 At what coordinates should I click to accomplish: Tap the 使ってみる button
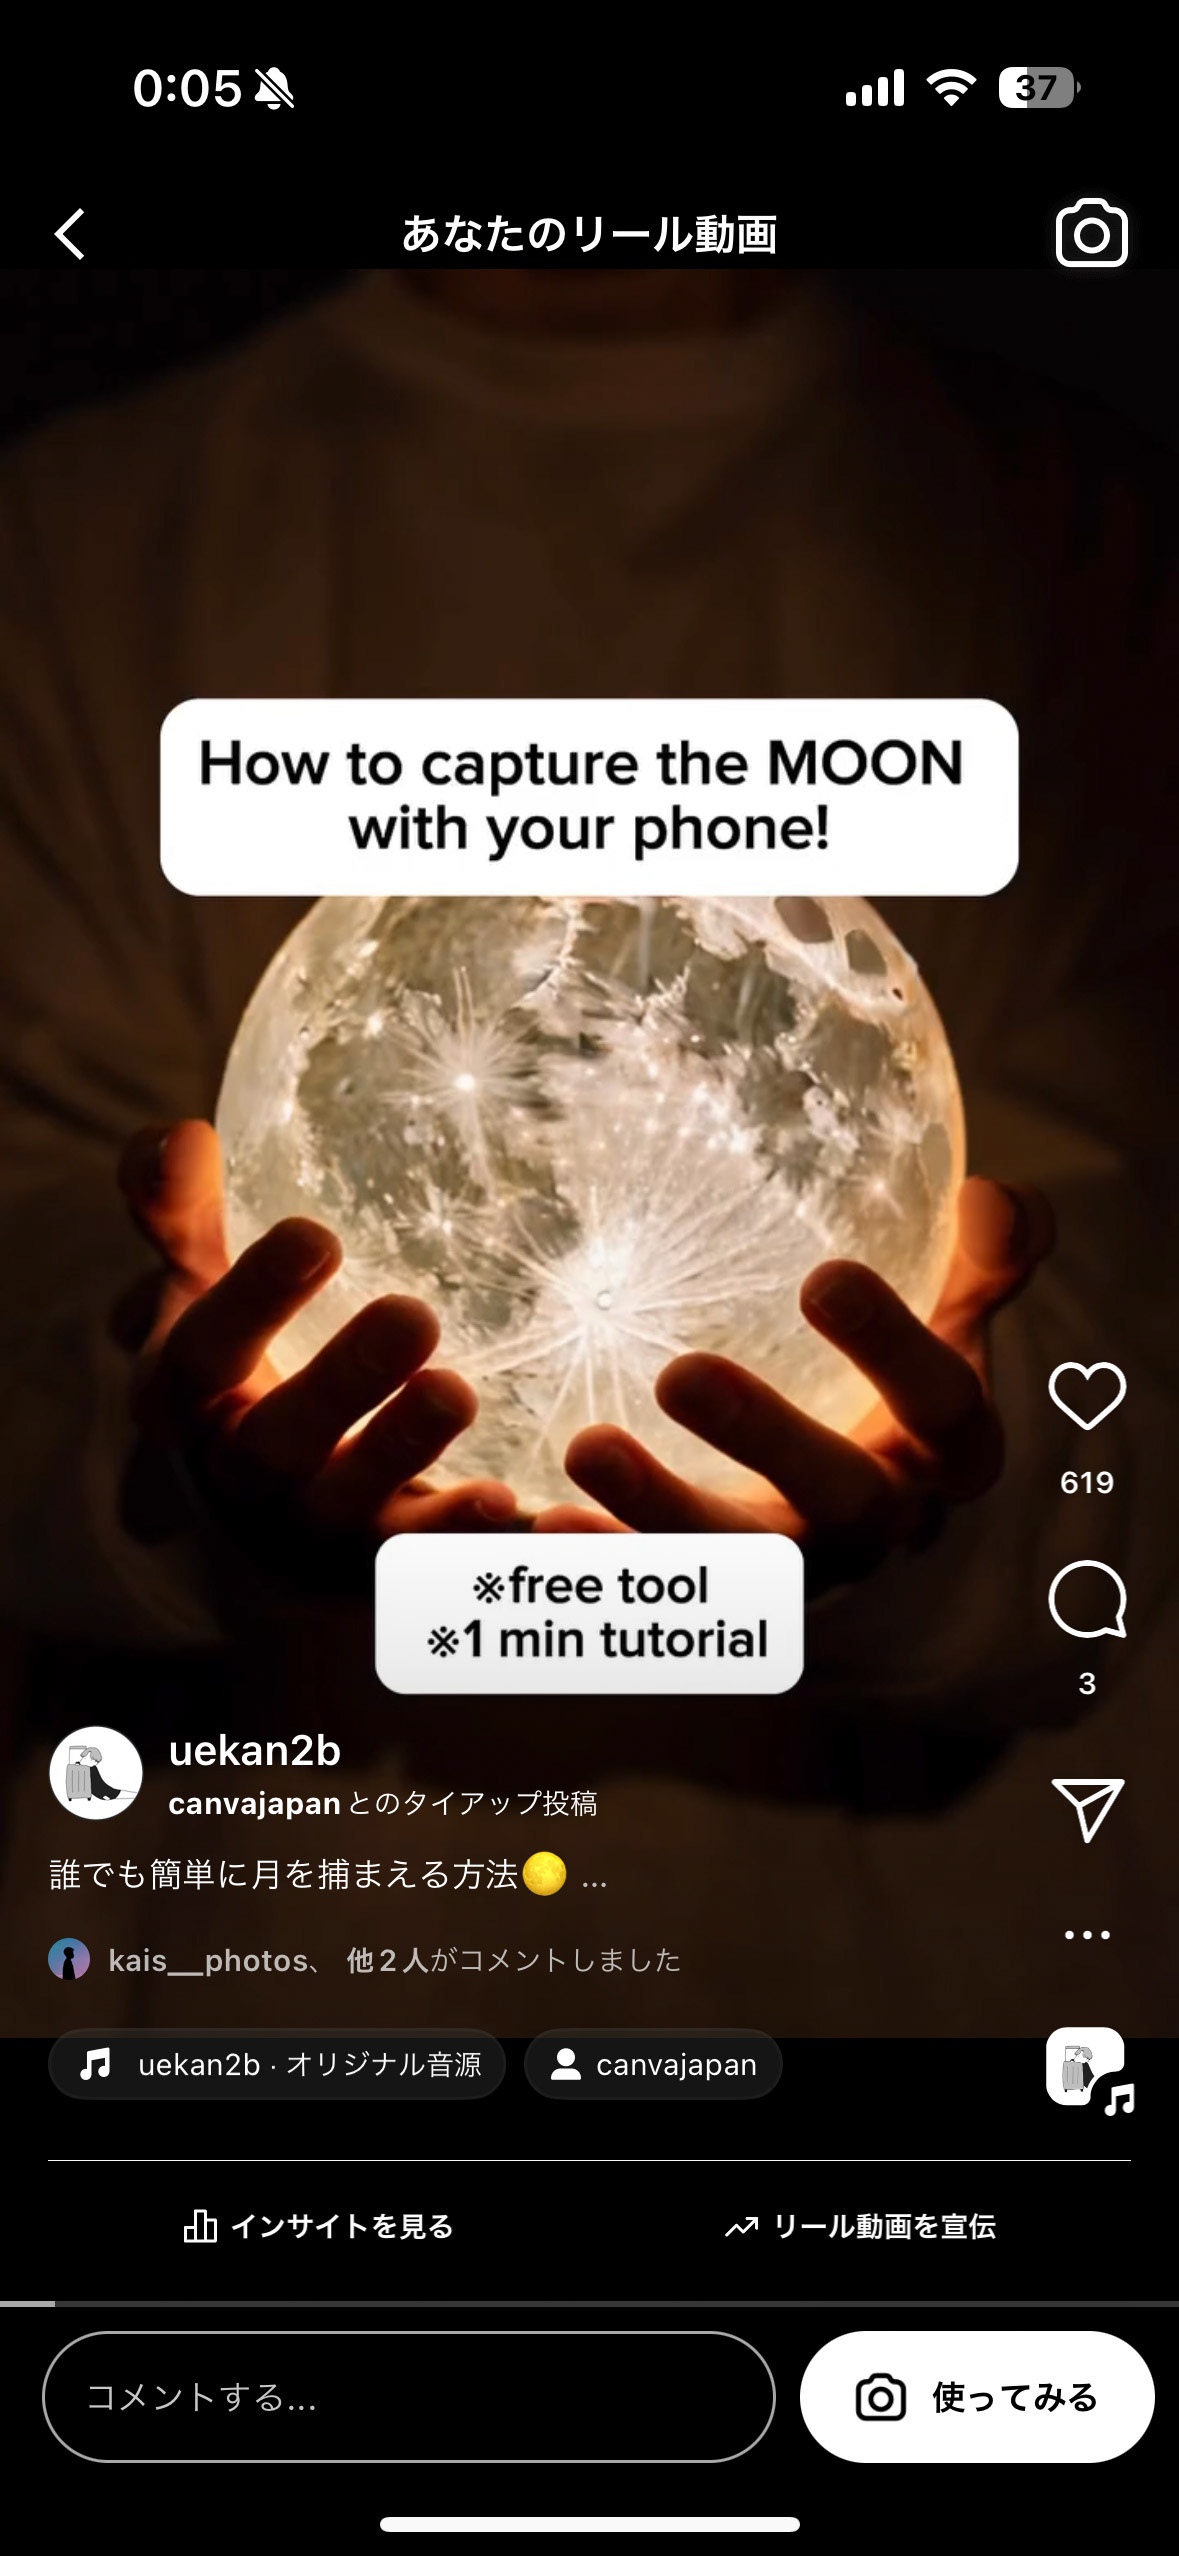[977, 2397]
